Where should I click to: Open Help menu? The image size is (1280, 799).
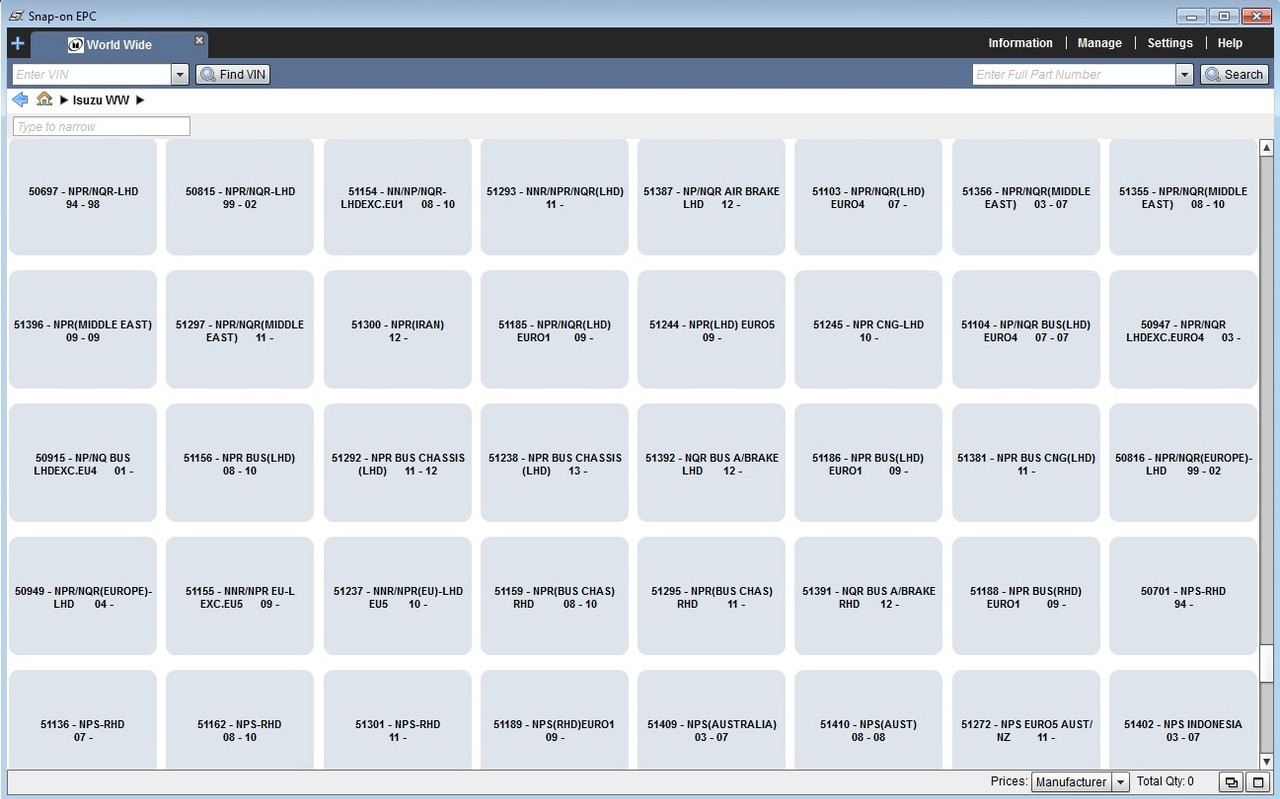tap(1230, 43)
